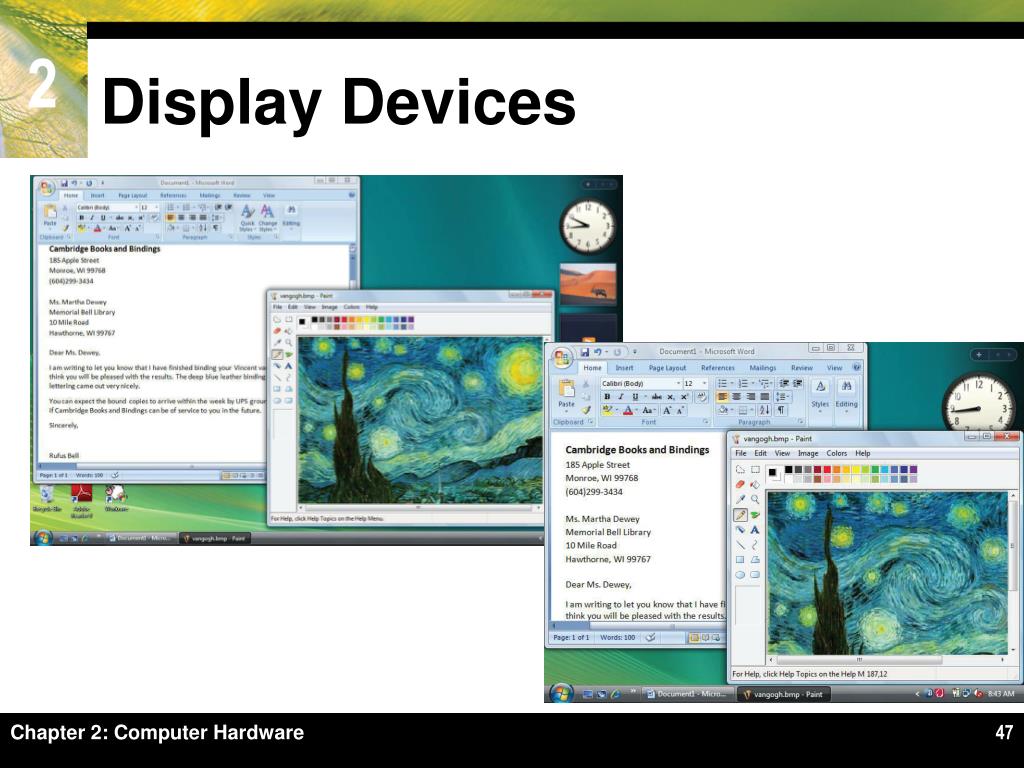Click the Change Styles button in the smaller screenshot
The width and height of the screenshot is (1024, 768).
(268, 218)
